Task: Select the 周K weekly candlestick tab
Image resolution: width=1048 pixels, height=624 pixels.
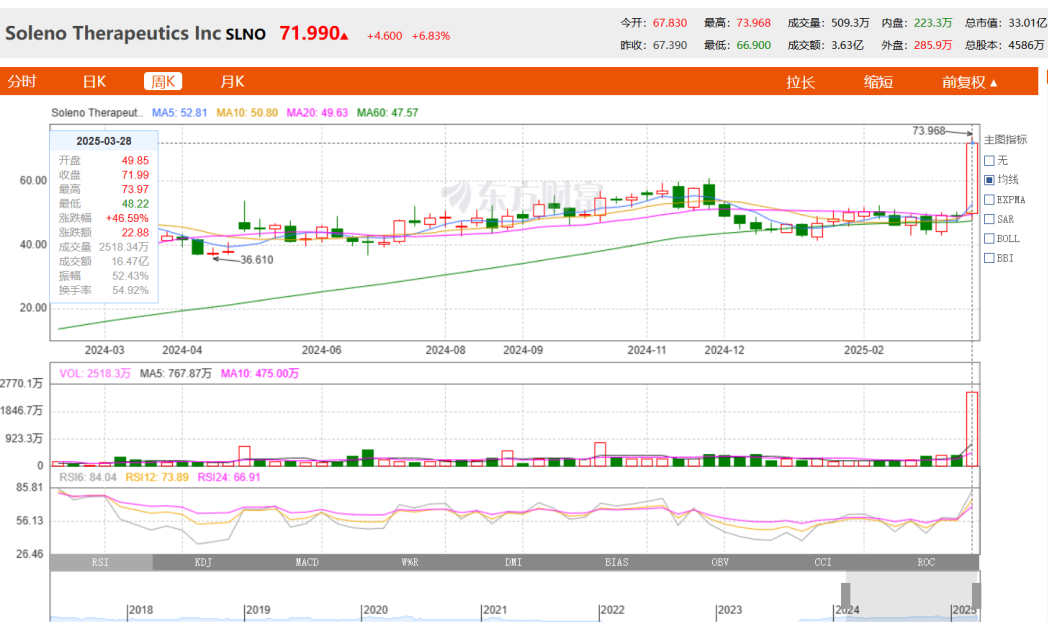Action: (163, 82)
